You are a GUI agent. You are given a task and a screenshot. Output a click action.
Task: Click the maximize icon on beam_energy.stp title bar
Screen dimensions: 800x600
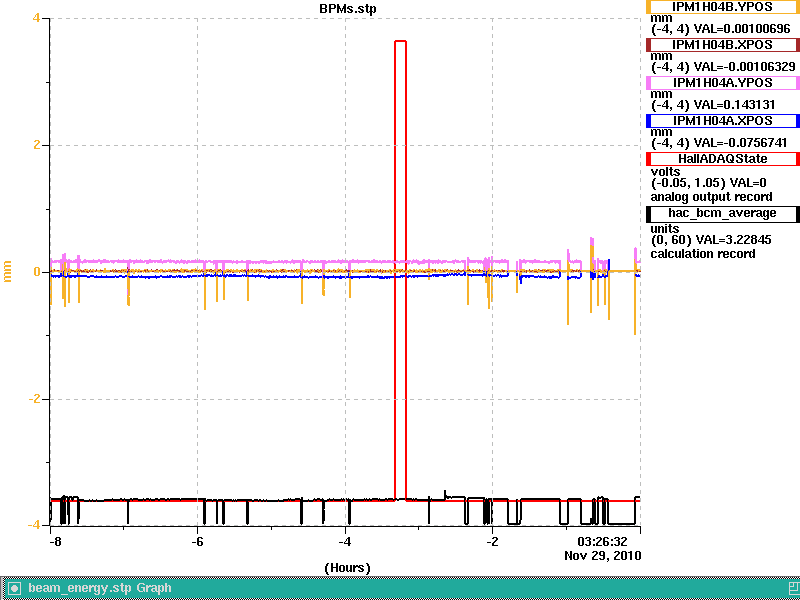(794, 589)
